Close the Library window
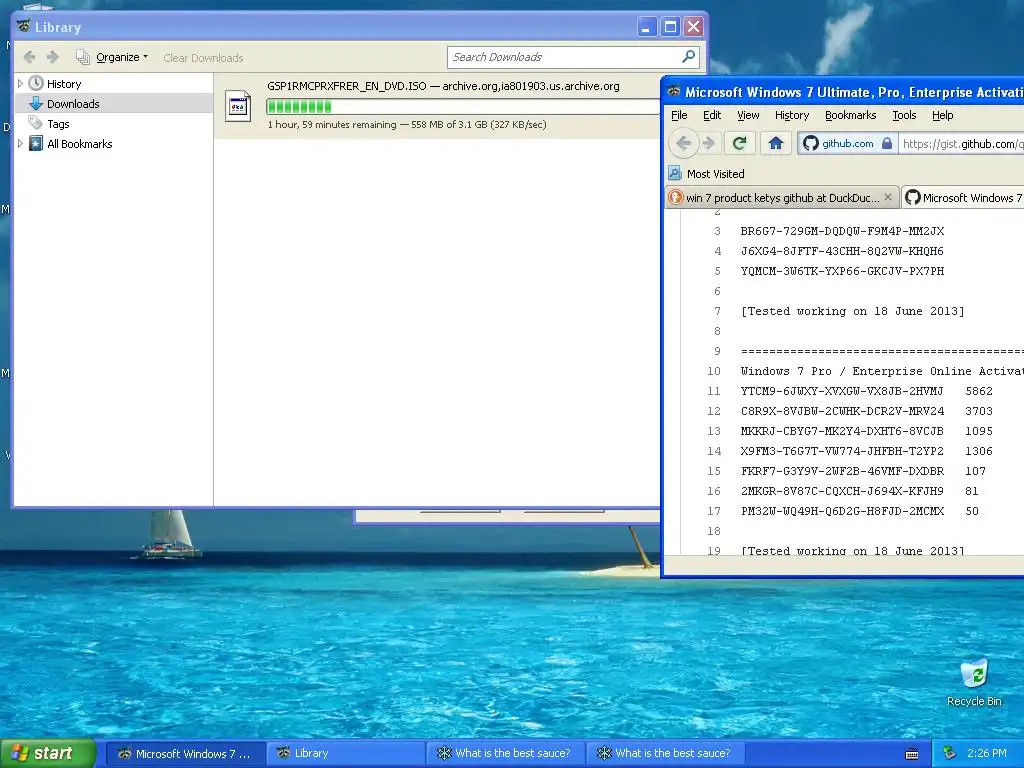1024x768 pixels. 694,27
